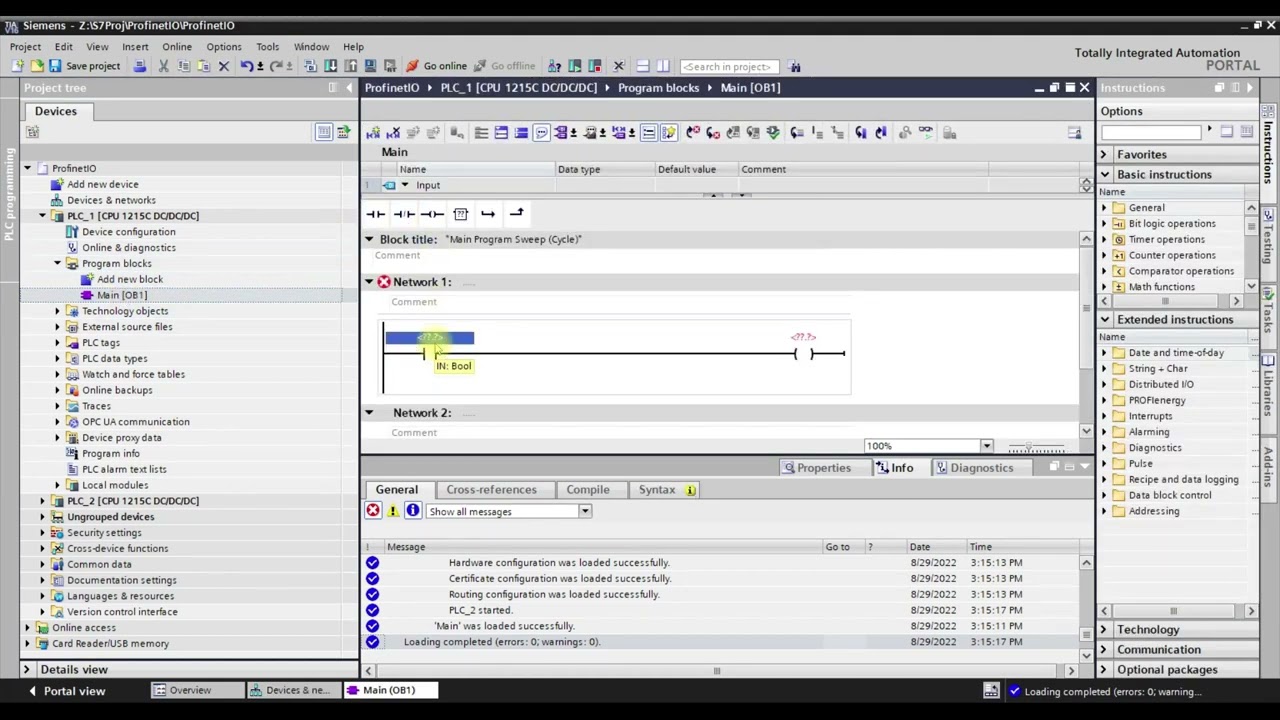This screenshot has height=720, width=1280.
Task: Collapse the PLC_1 device node
Action: point(42,216)
